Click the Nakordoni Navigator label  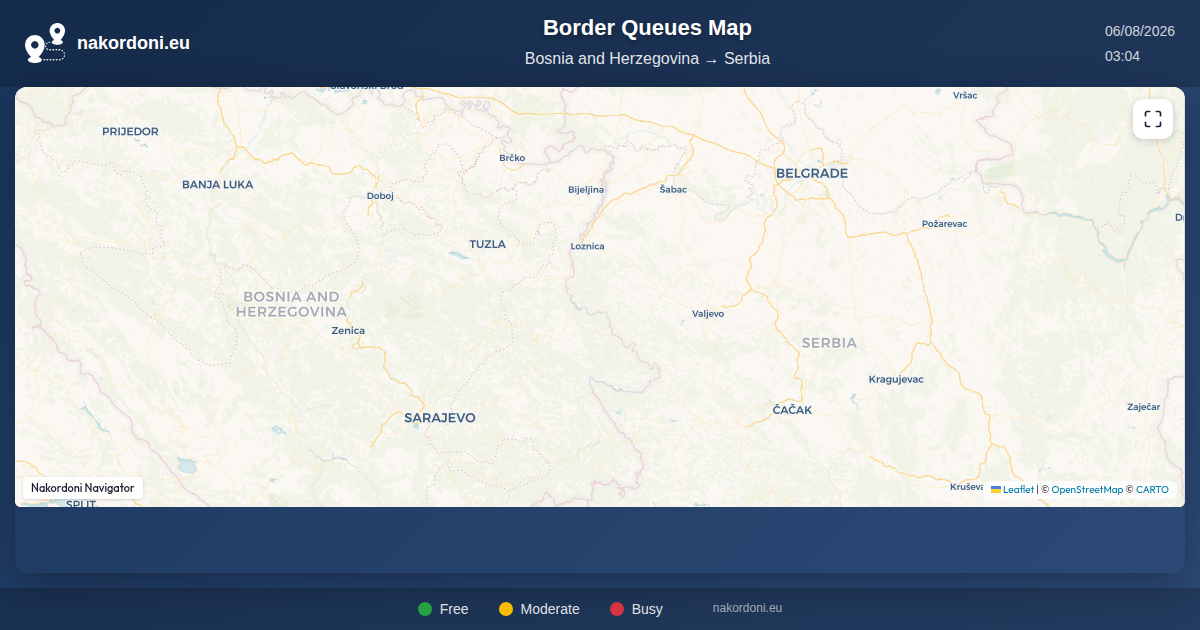83,488
